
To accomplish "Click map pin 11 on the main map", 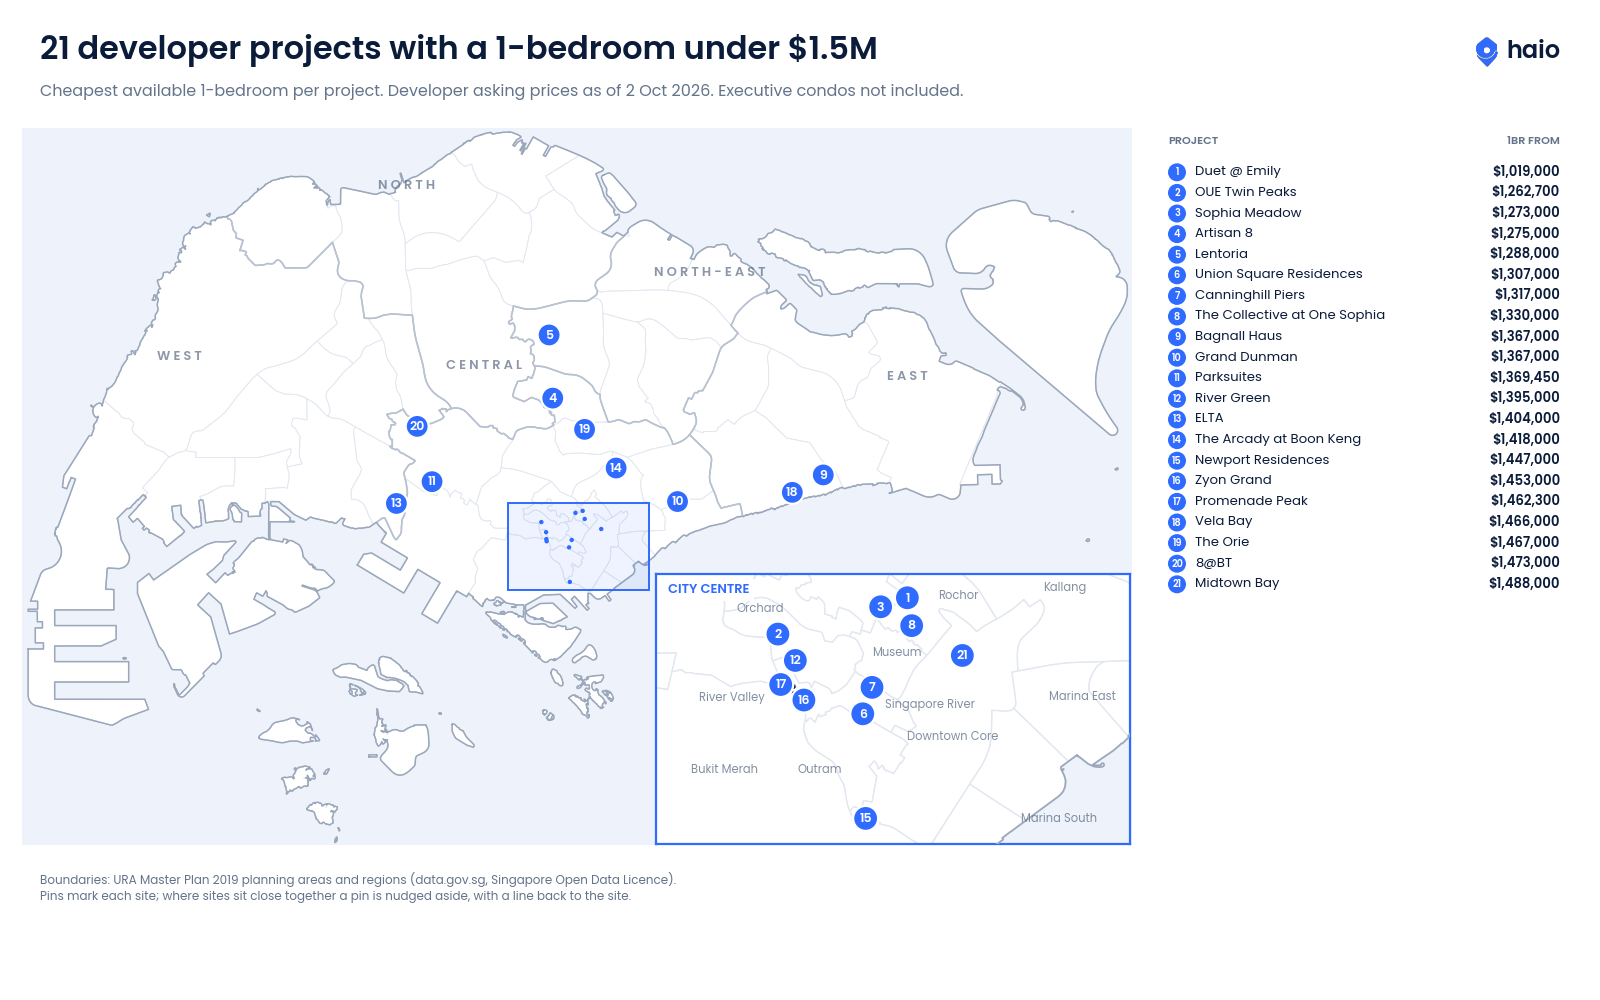I will point(432,481).
